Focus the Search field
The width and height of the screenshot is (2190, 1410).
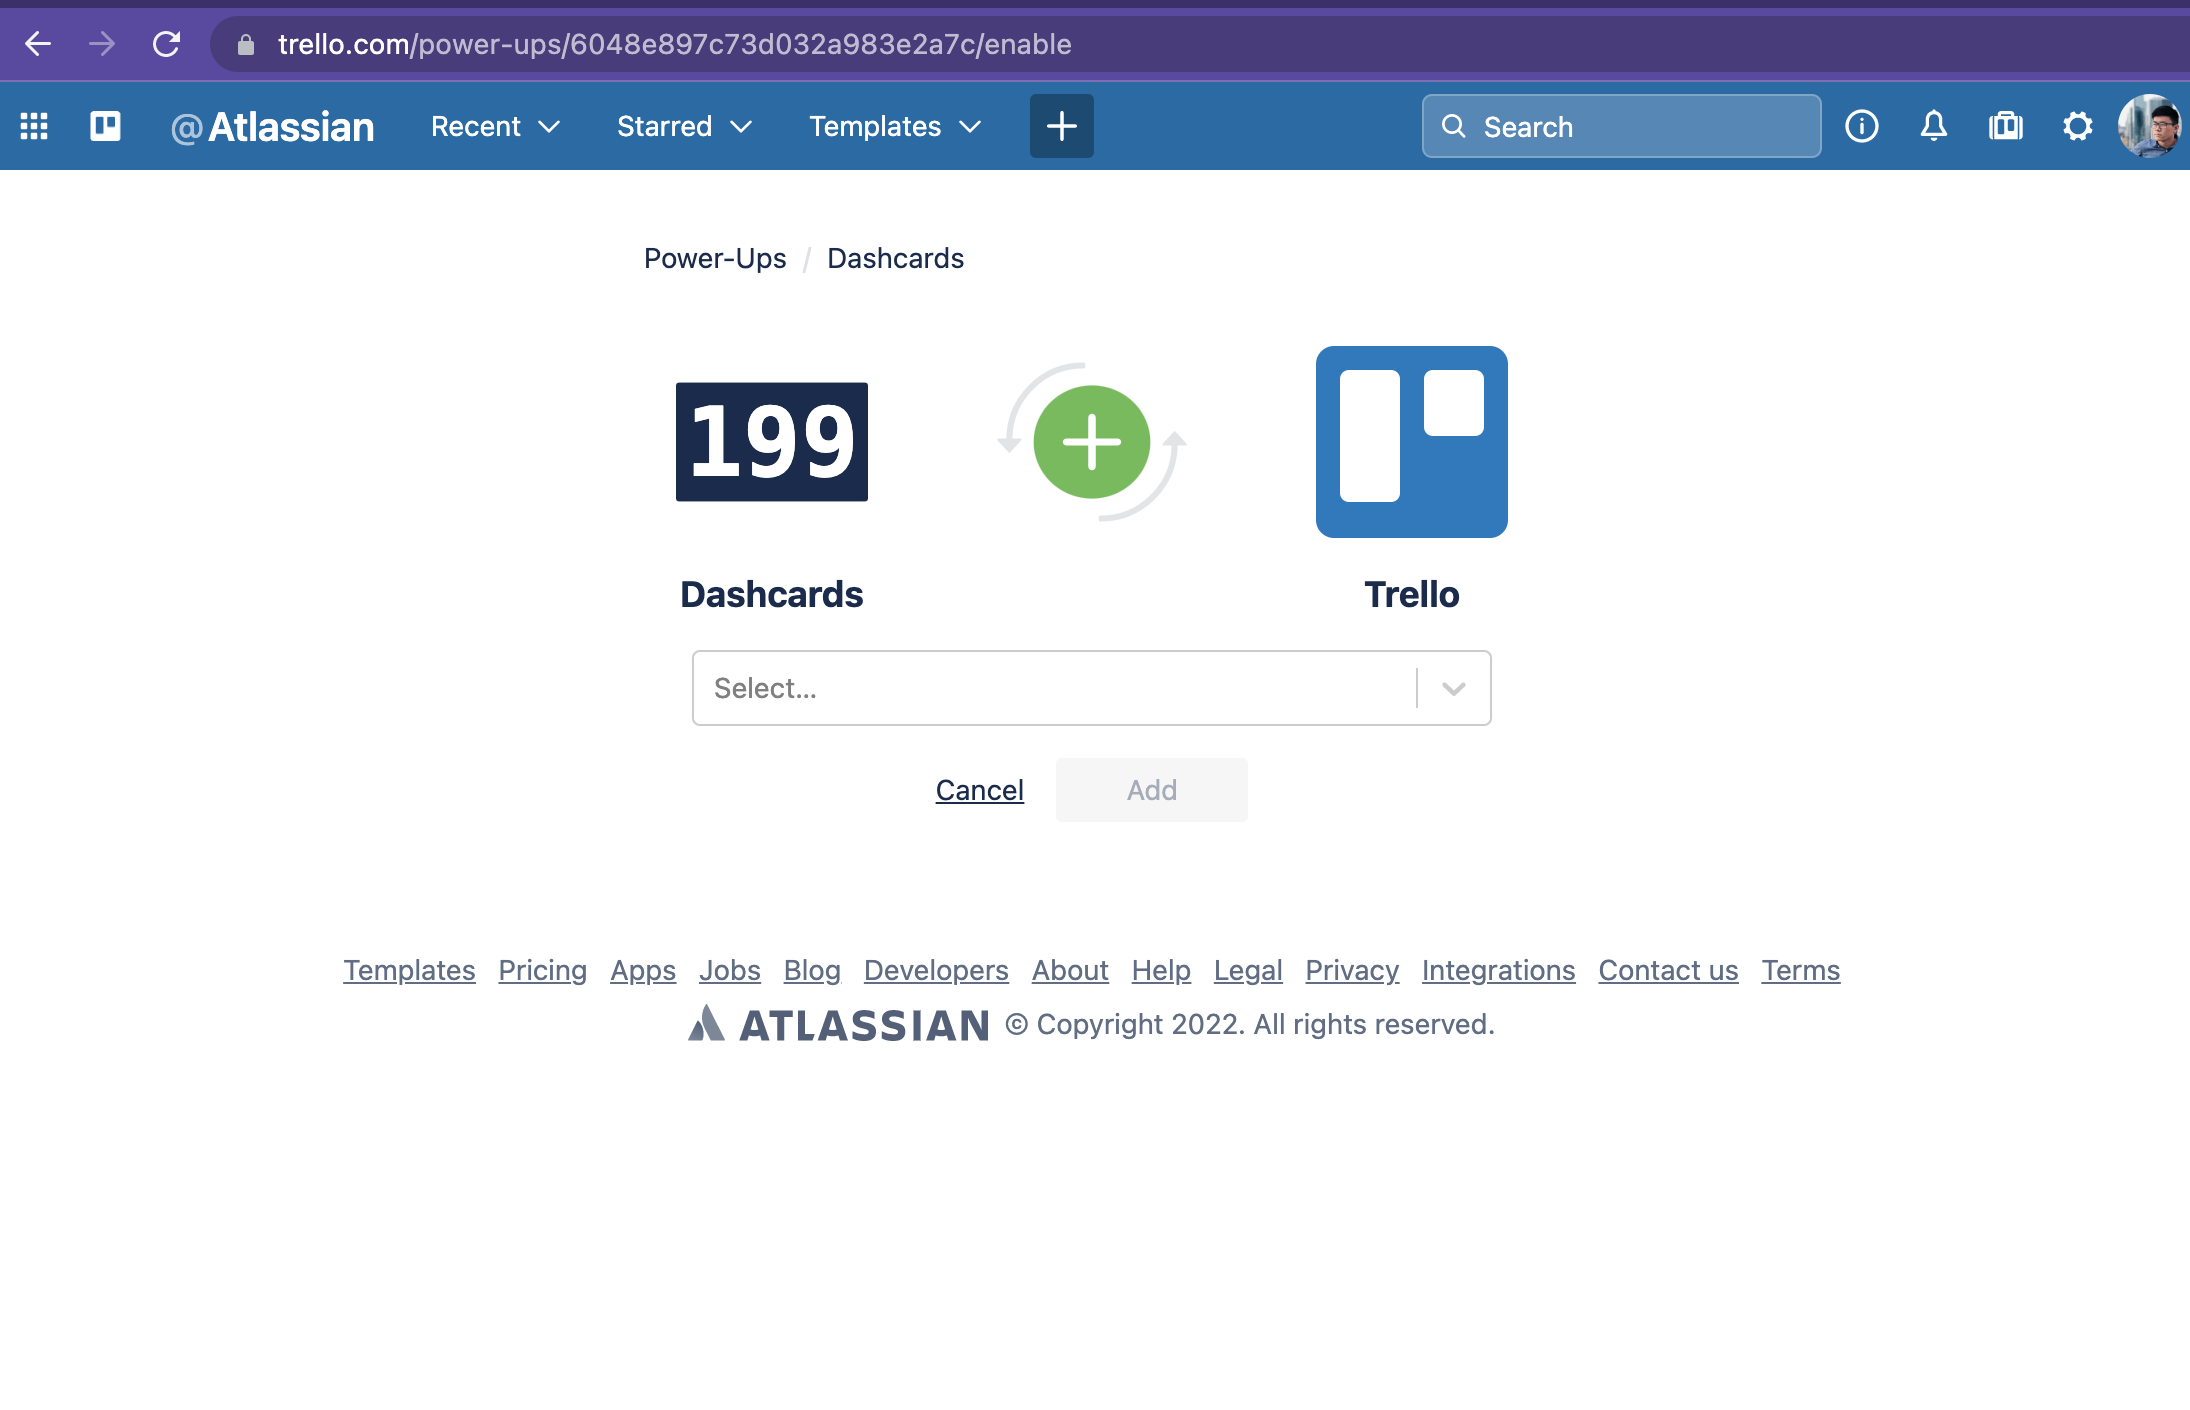1622,126
